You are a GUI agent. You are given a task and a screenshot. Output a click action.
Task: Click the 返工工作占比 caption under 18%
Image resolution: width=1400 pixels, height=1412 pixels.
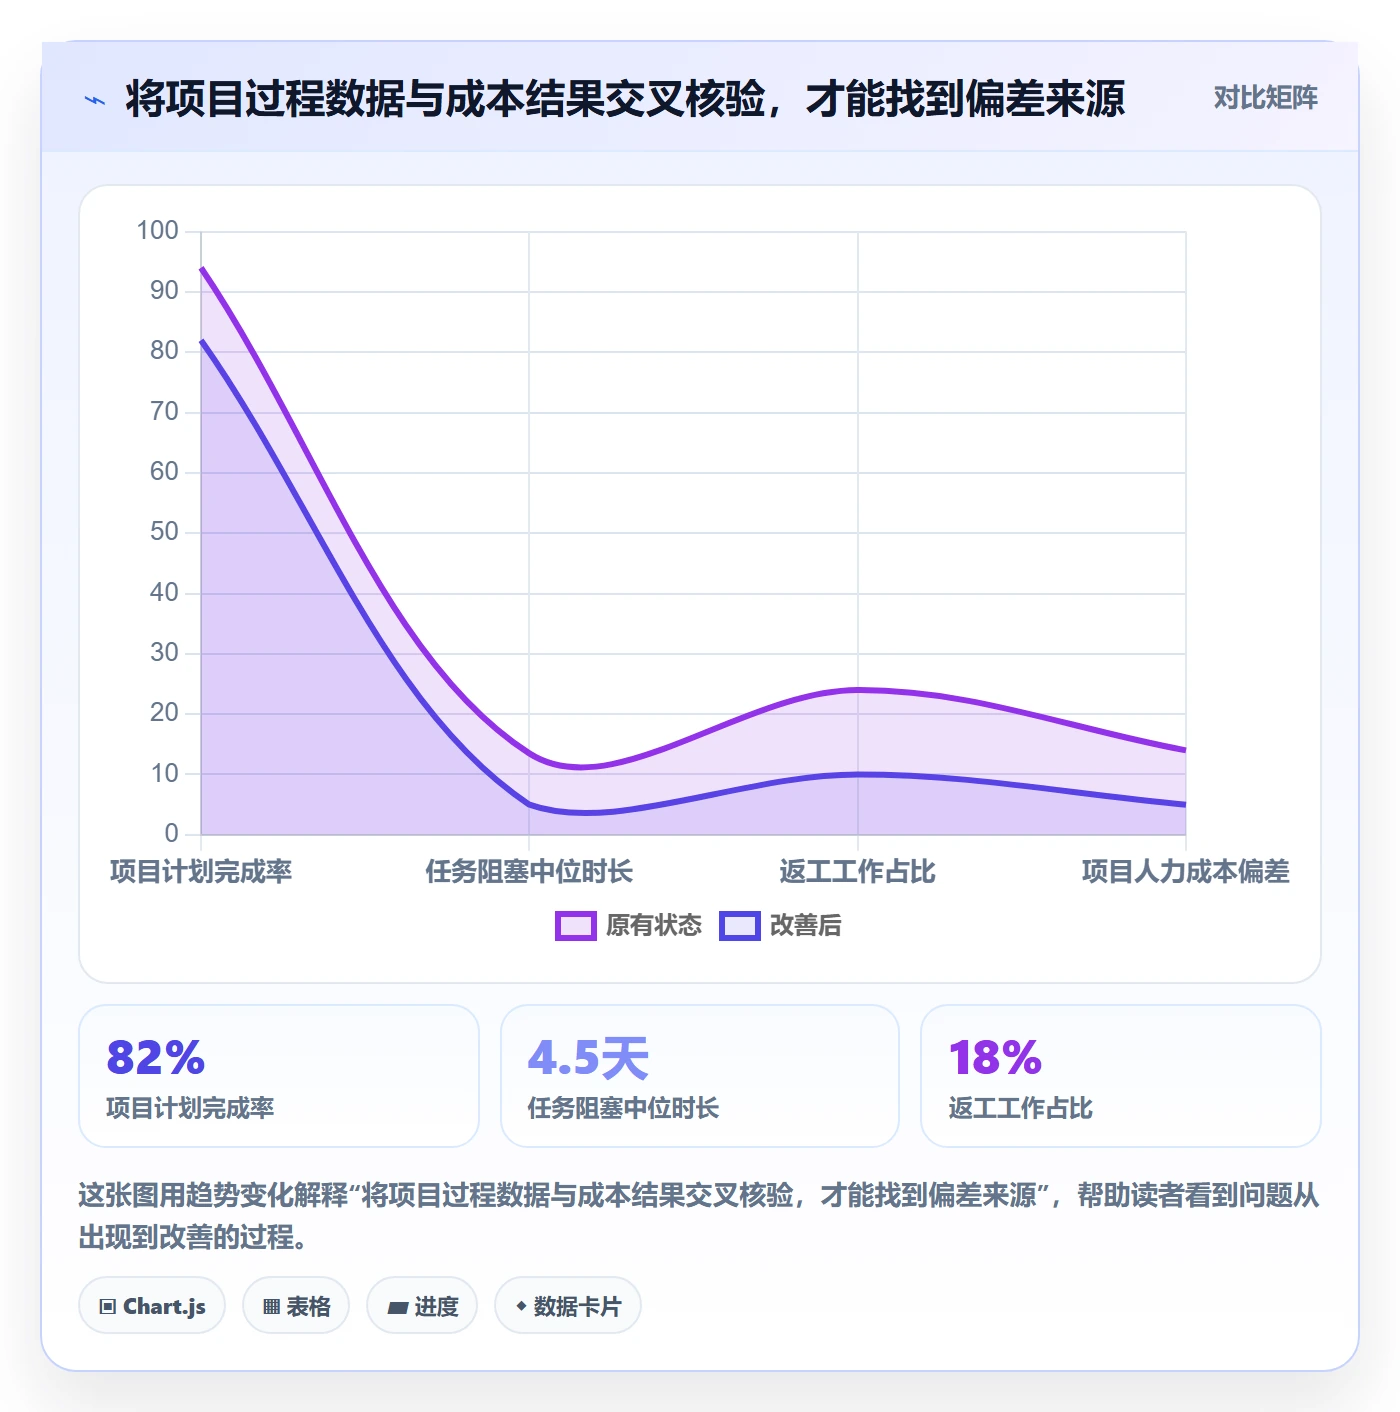pos(1020,1108)
